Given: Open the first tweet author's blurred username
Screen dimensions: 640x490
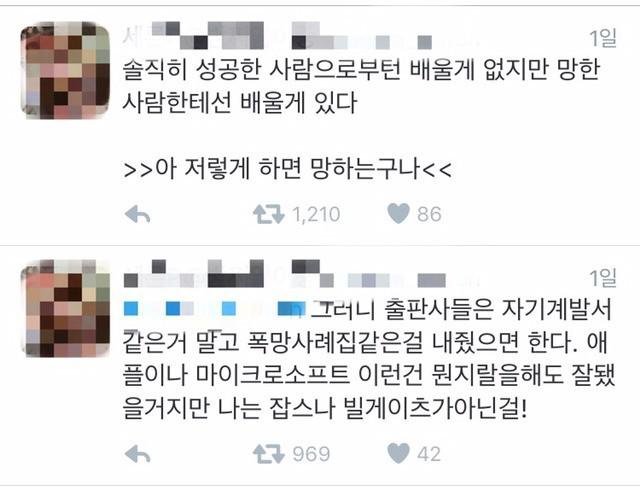Looking at the screenshot, I should [x=278, y=36].
